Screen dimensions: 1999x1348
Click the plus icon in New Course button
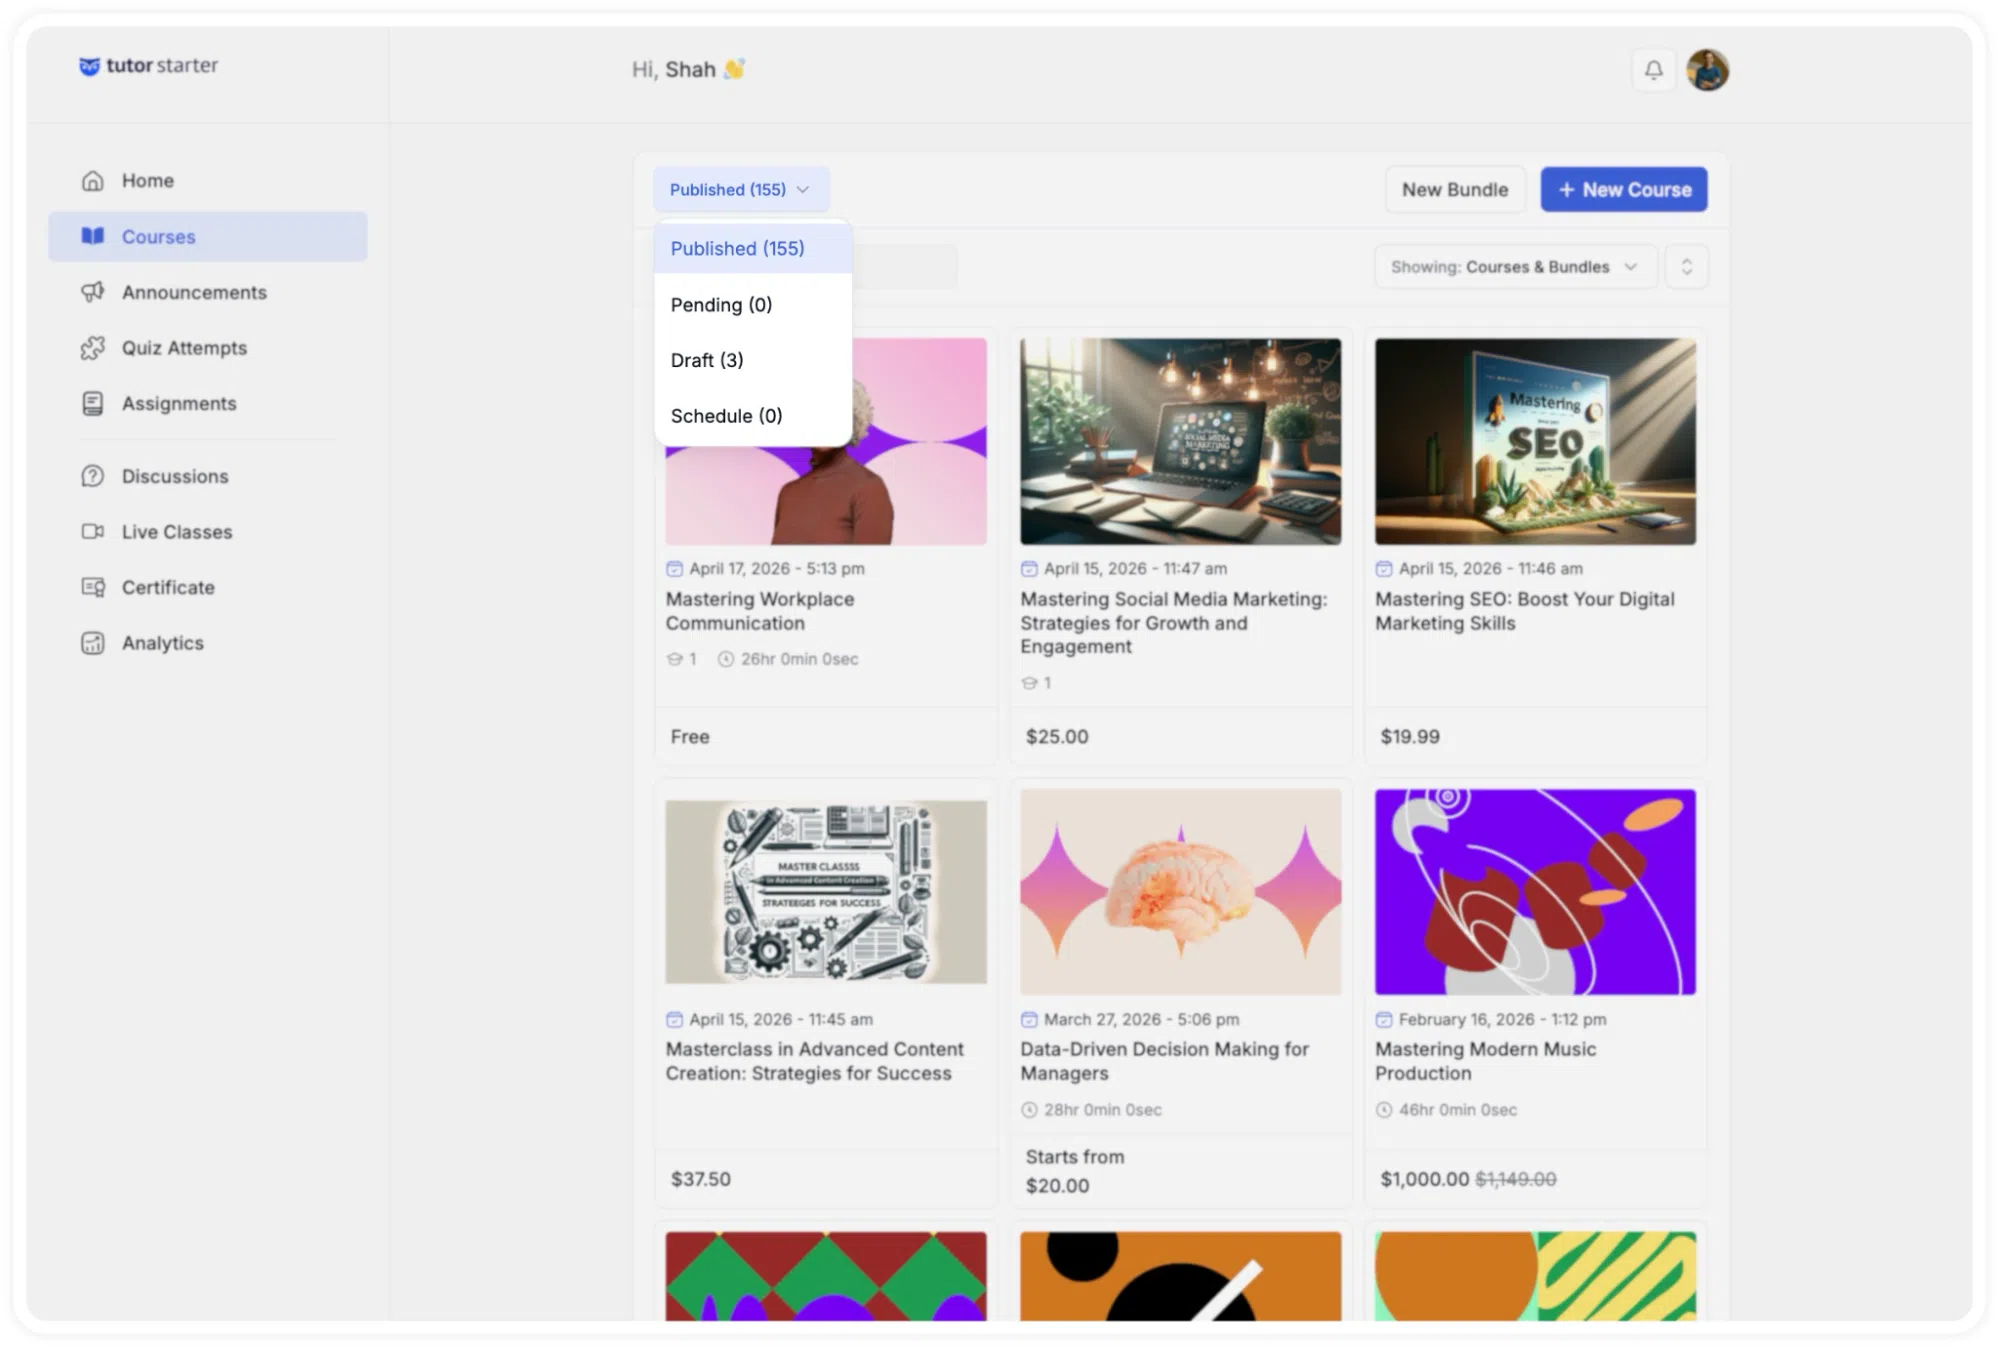click(1566, 189)
